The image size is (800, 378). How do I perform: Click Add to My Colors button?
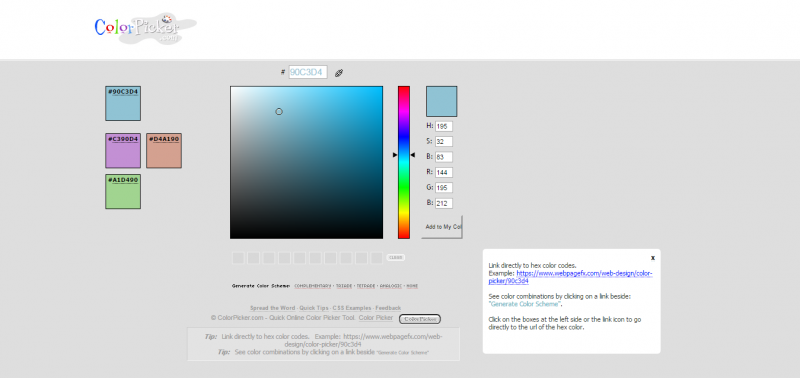(442, 226)
